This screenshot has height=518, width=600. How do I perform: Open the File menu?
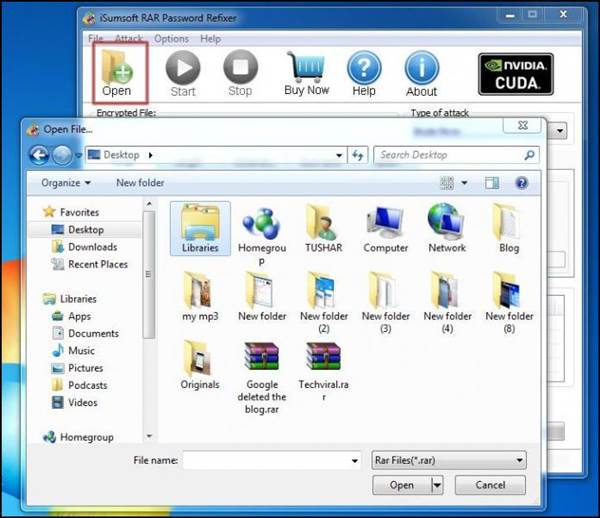(96, 39)
